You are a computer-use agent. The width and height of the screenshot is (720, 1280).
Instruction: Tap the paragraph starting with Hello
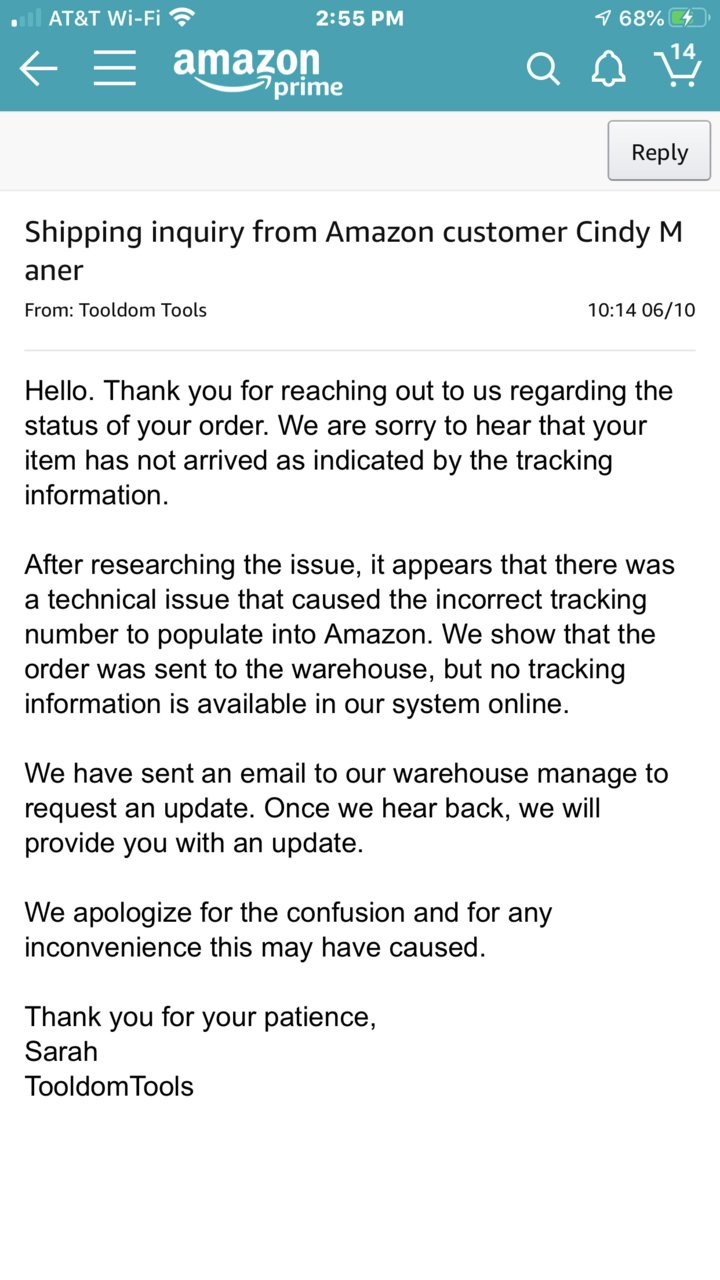click(x=349, y=443)
